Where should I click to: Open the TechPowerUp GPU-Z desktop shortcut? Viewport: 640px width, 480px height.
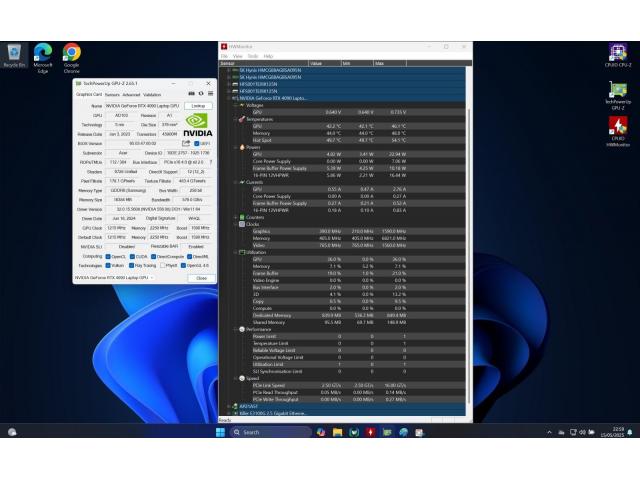(618, 95)
